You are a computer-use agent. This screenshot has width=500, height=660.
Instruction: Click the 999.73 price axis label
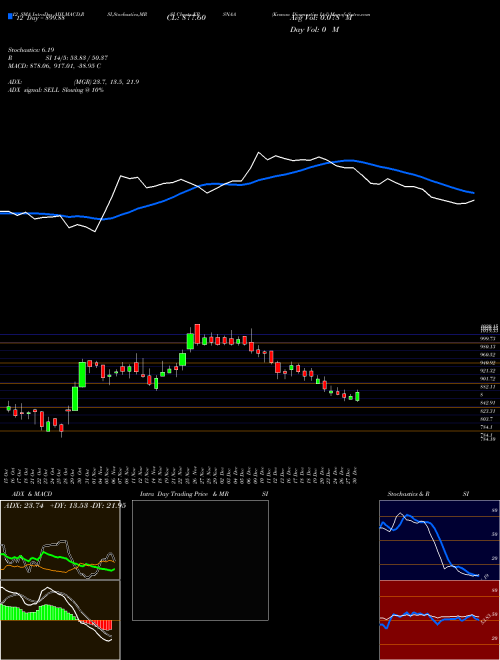pos(490,338)
